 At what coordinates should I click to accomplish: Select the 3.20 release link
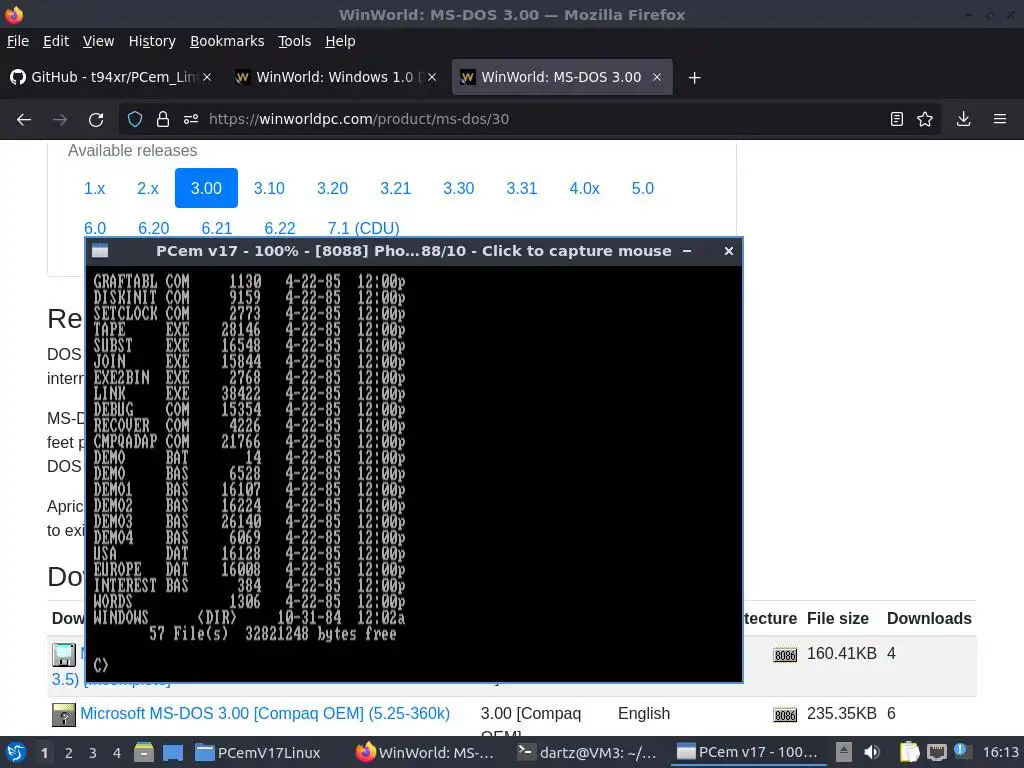click(332, 188)
